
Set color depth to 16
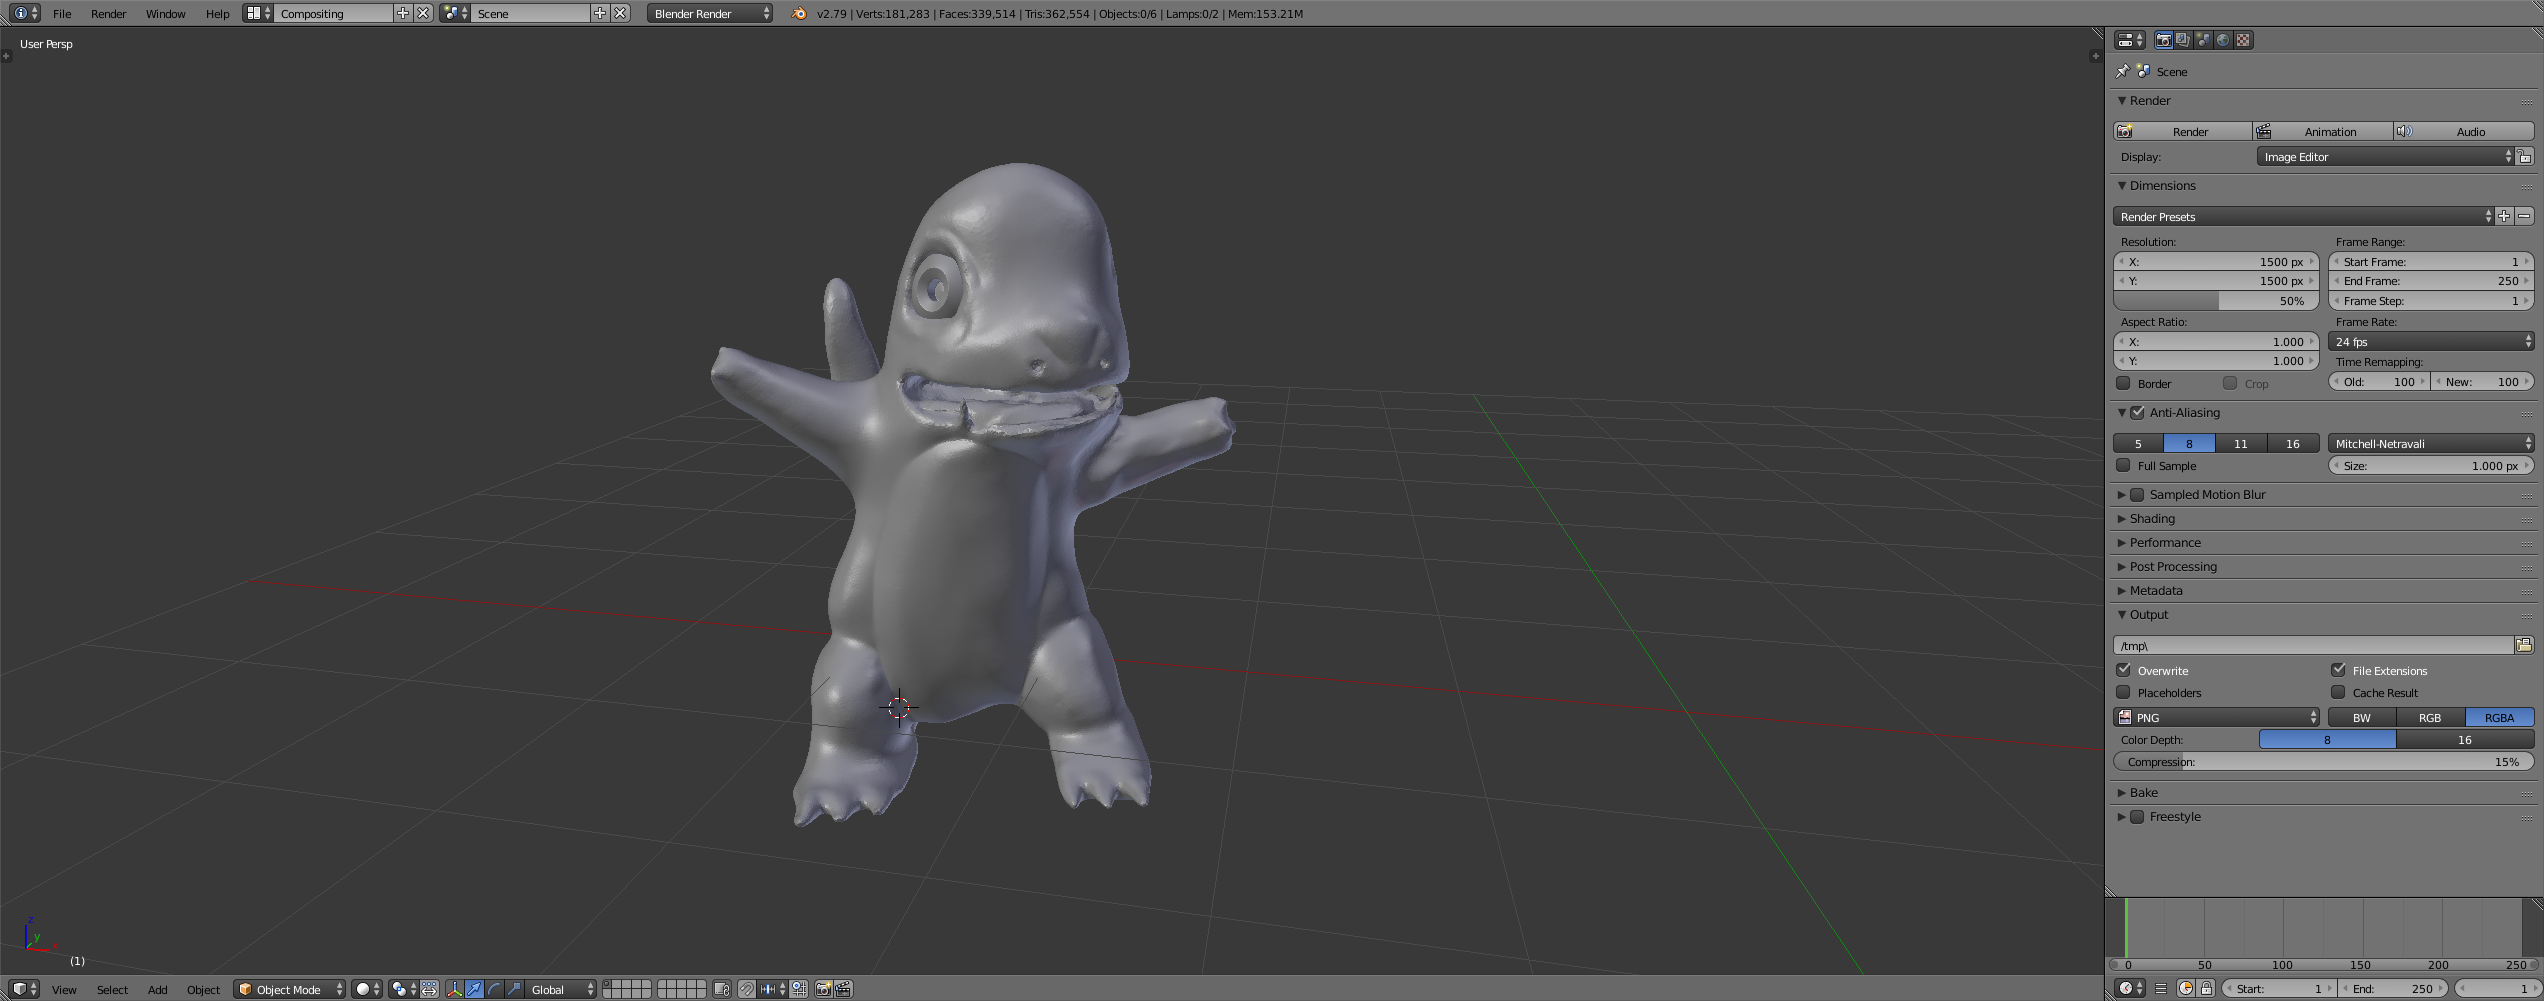pyautogui.click(x=2465, y=740)
